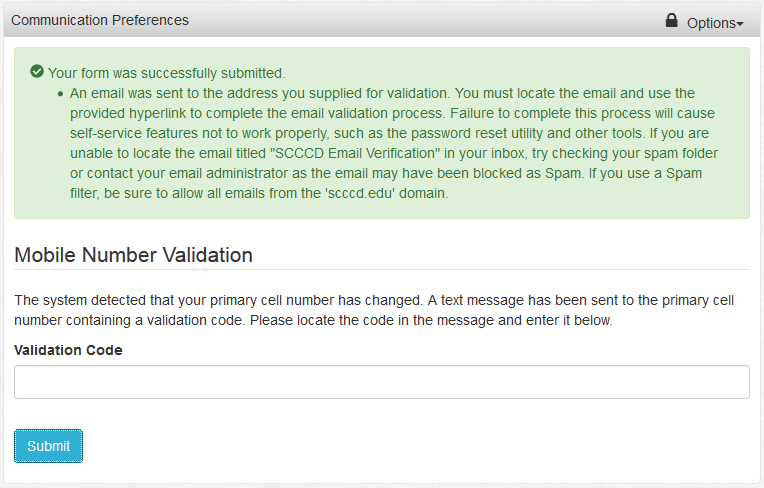Click the 'spam folder' phrase in the alert
The image size is (764, 488).
680,154
